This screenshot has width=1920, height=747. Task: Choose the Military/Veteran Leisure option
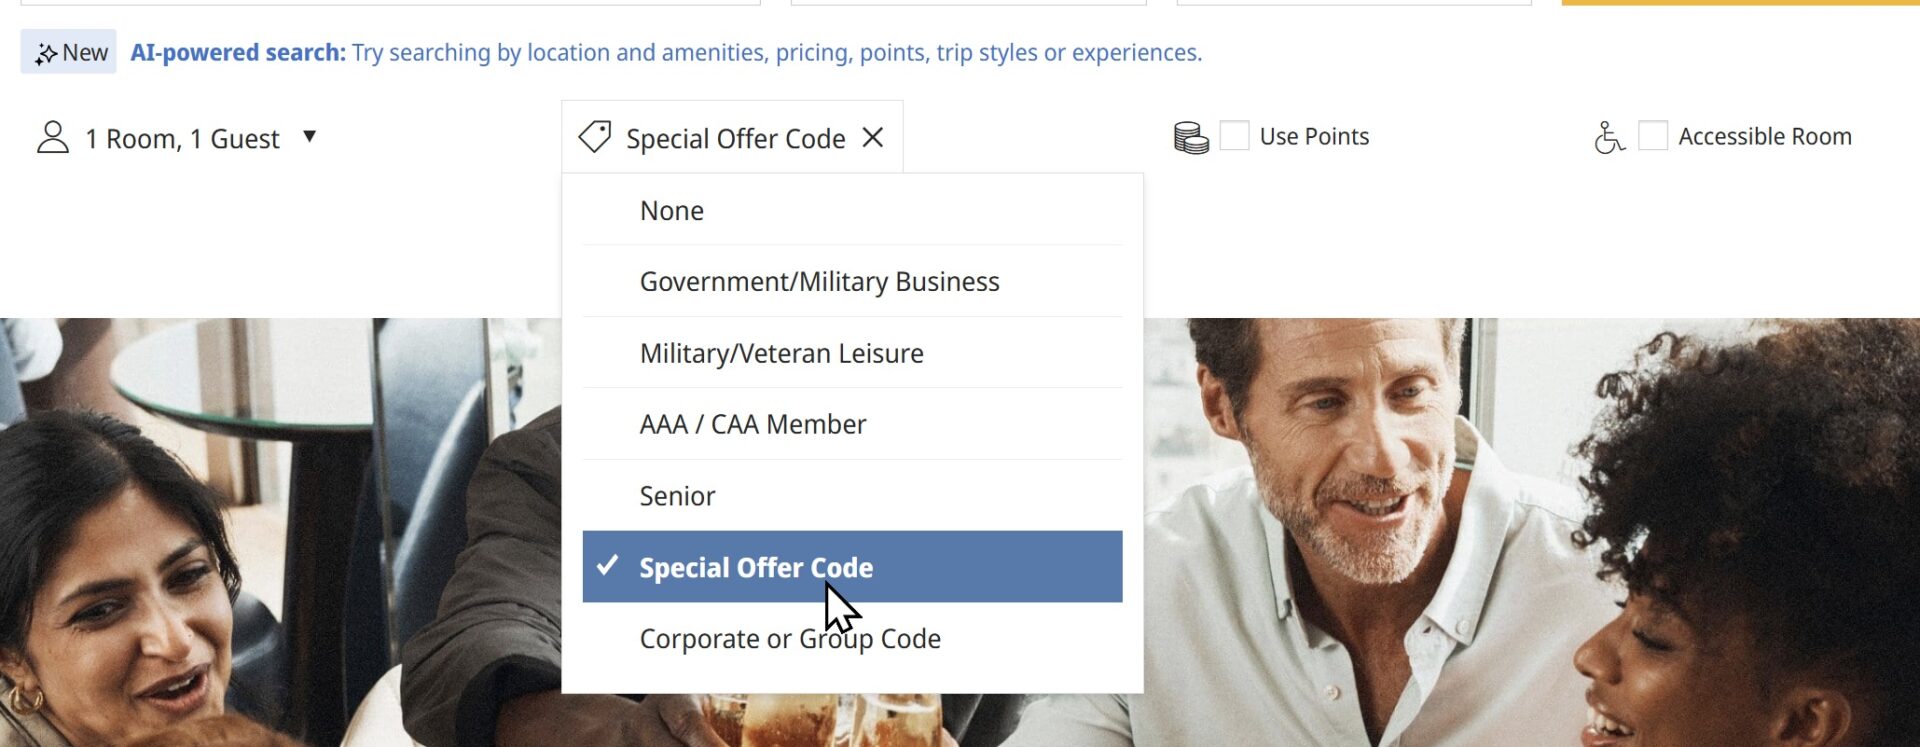781,352
